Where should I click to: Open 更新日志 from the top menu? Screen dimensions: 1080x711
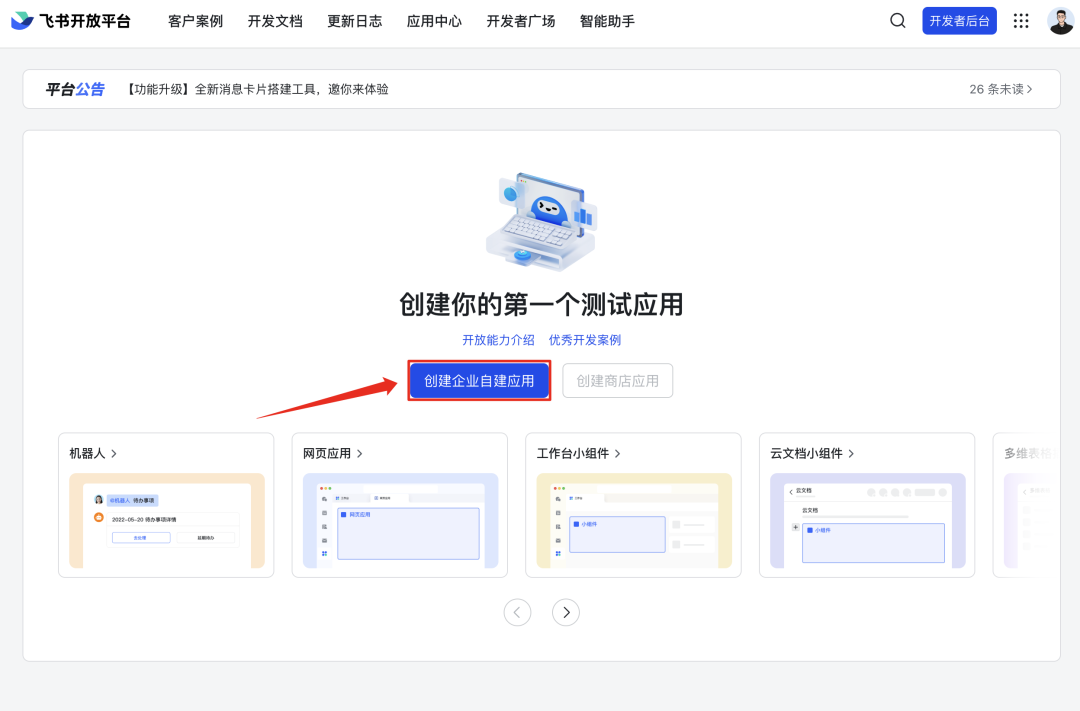click(x=355, y=20)
